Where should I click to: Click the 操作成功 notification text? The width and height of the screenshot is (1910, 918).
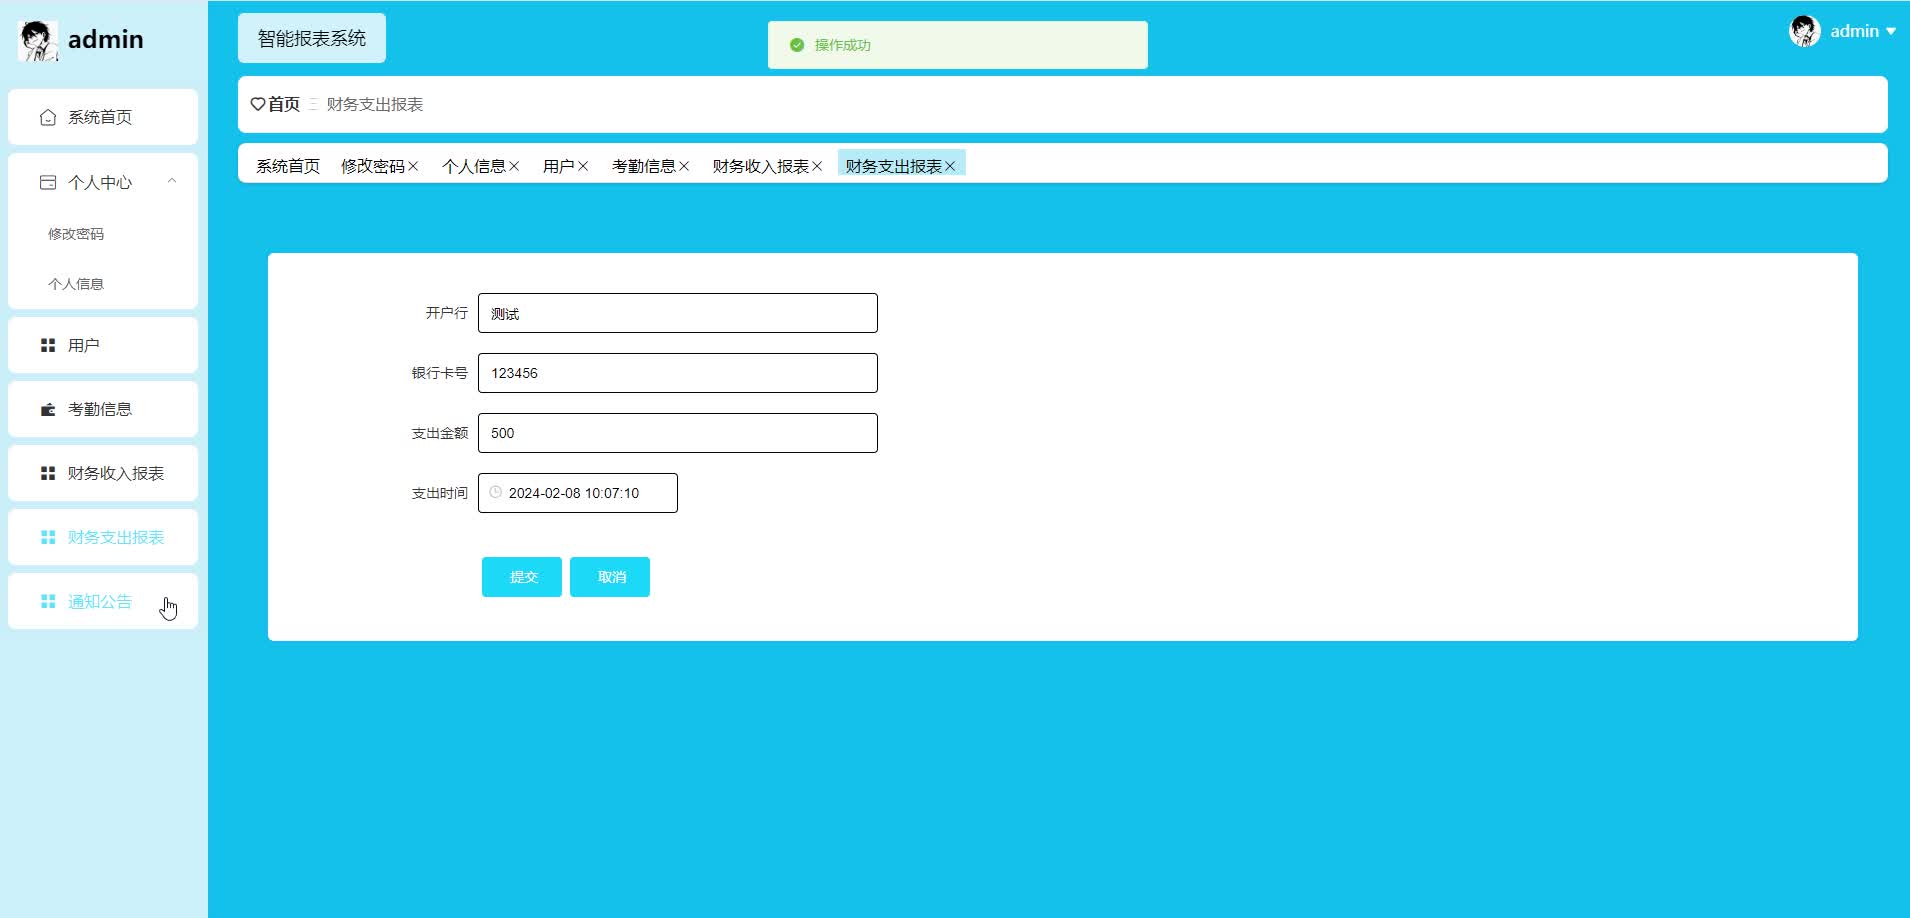tap(843, 45)
